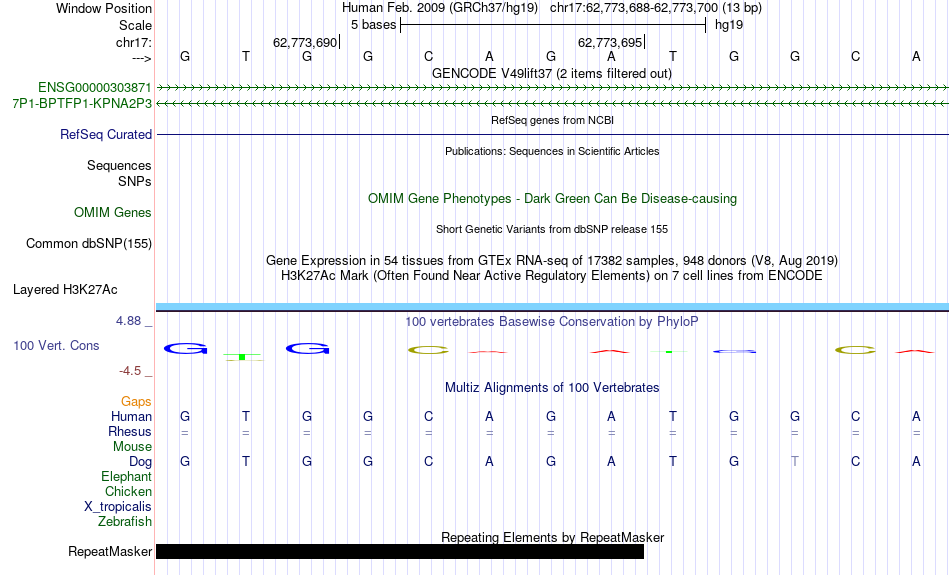950x575 pixels.
Task: Open 100 vertebrates Basewise Conservation title
Action: click(552, 322)
